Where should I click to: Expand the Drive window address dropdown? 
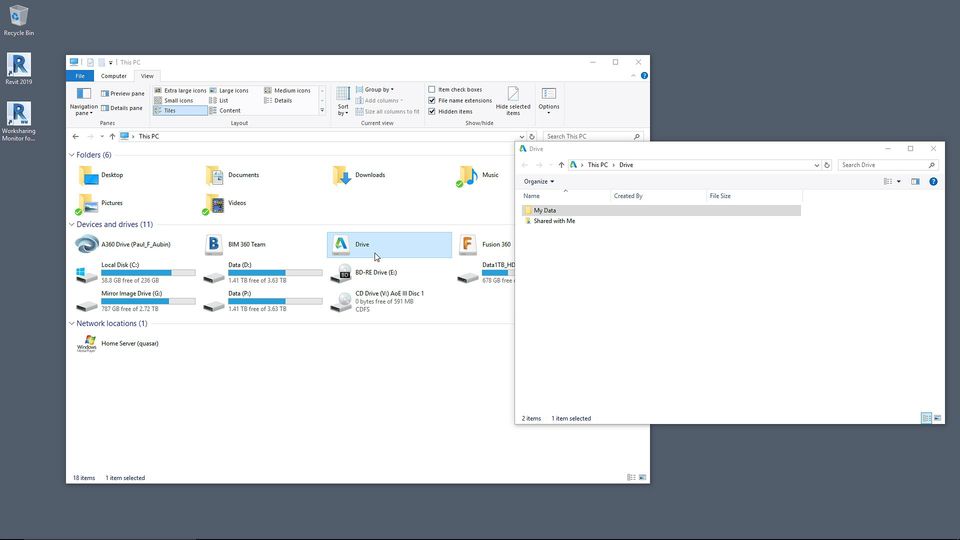coord(816,165)
